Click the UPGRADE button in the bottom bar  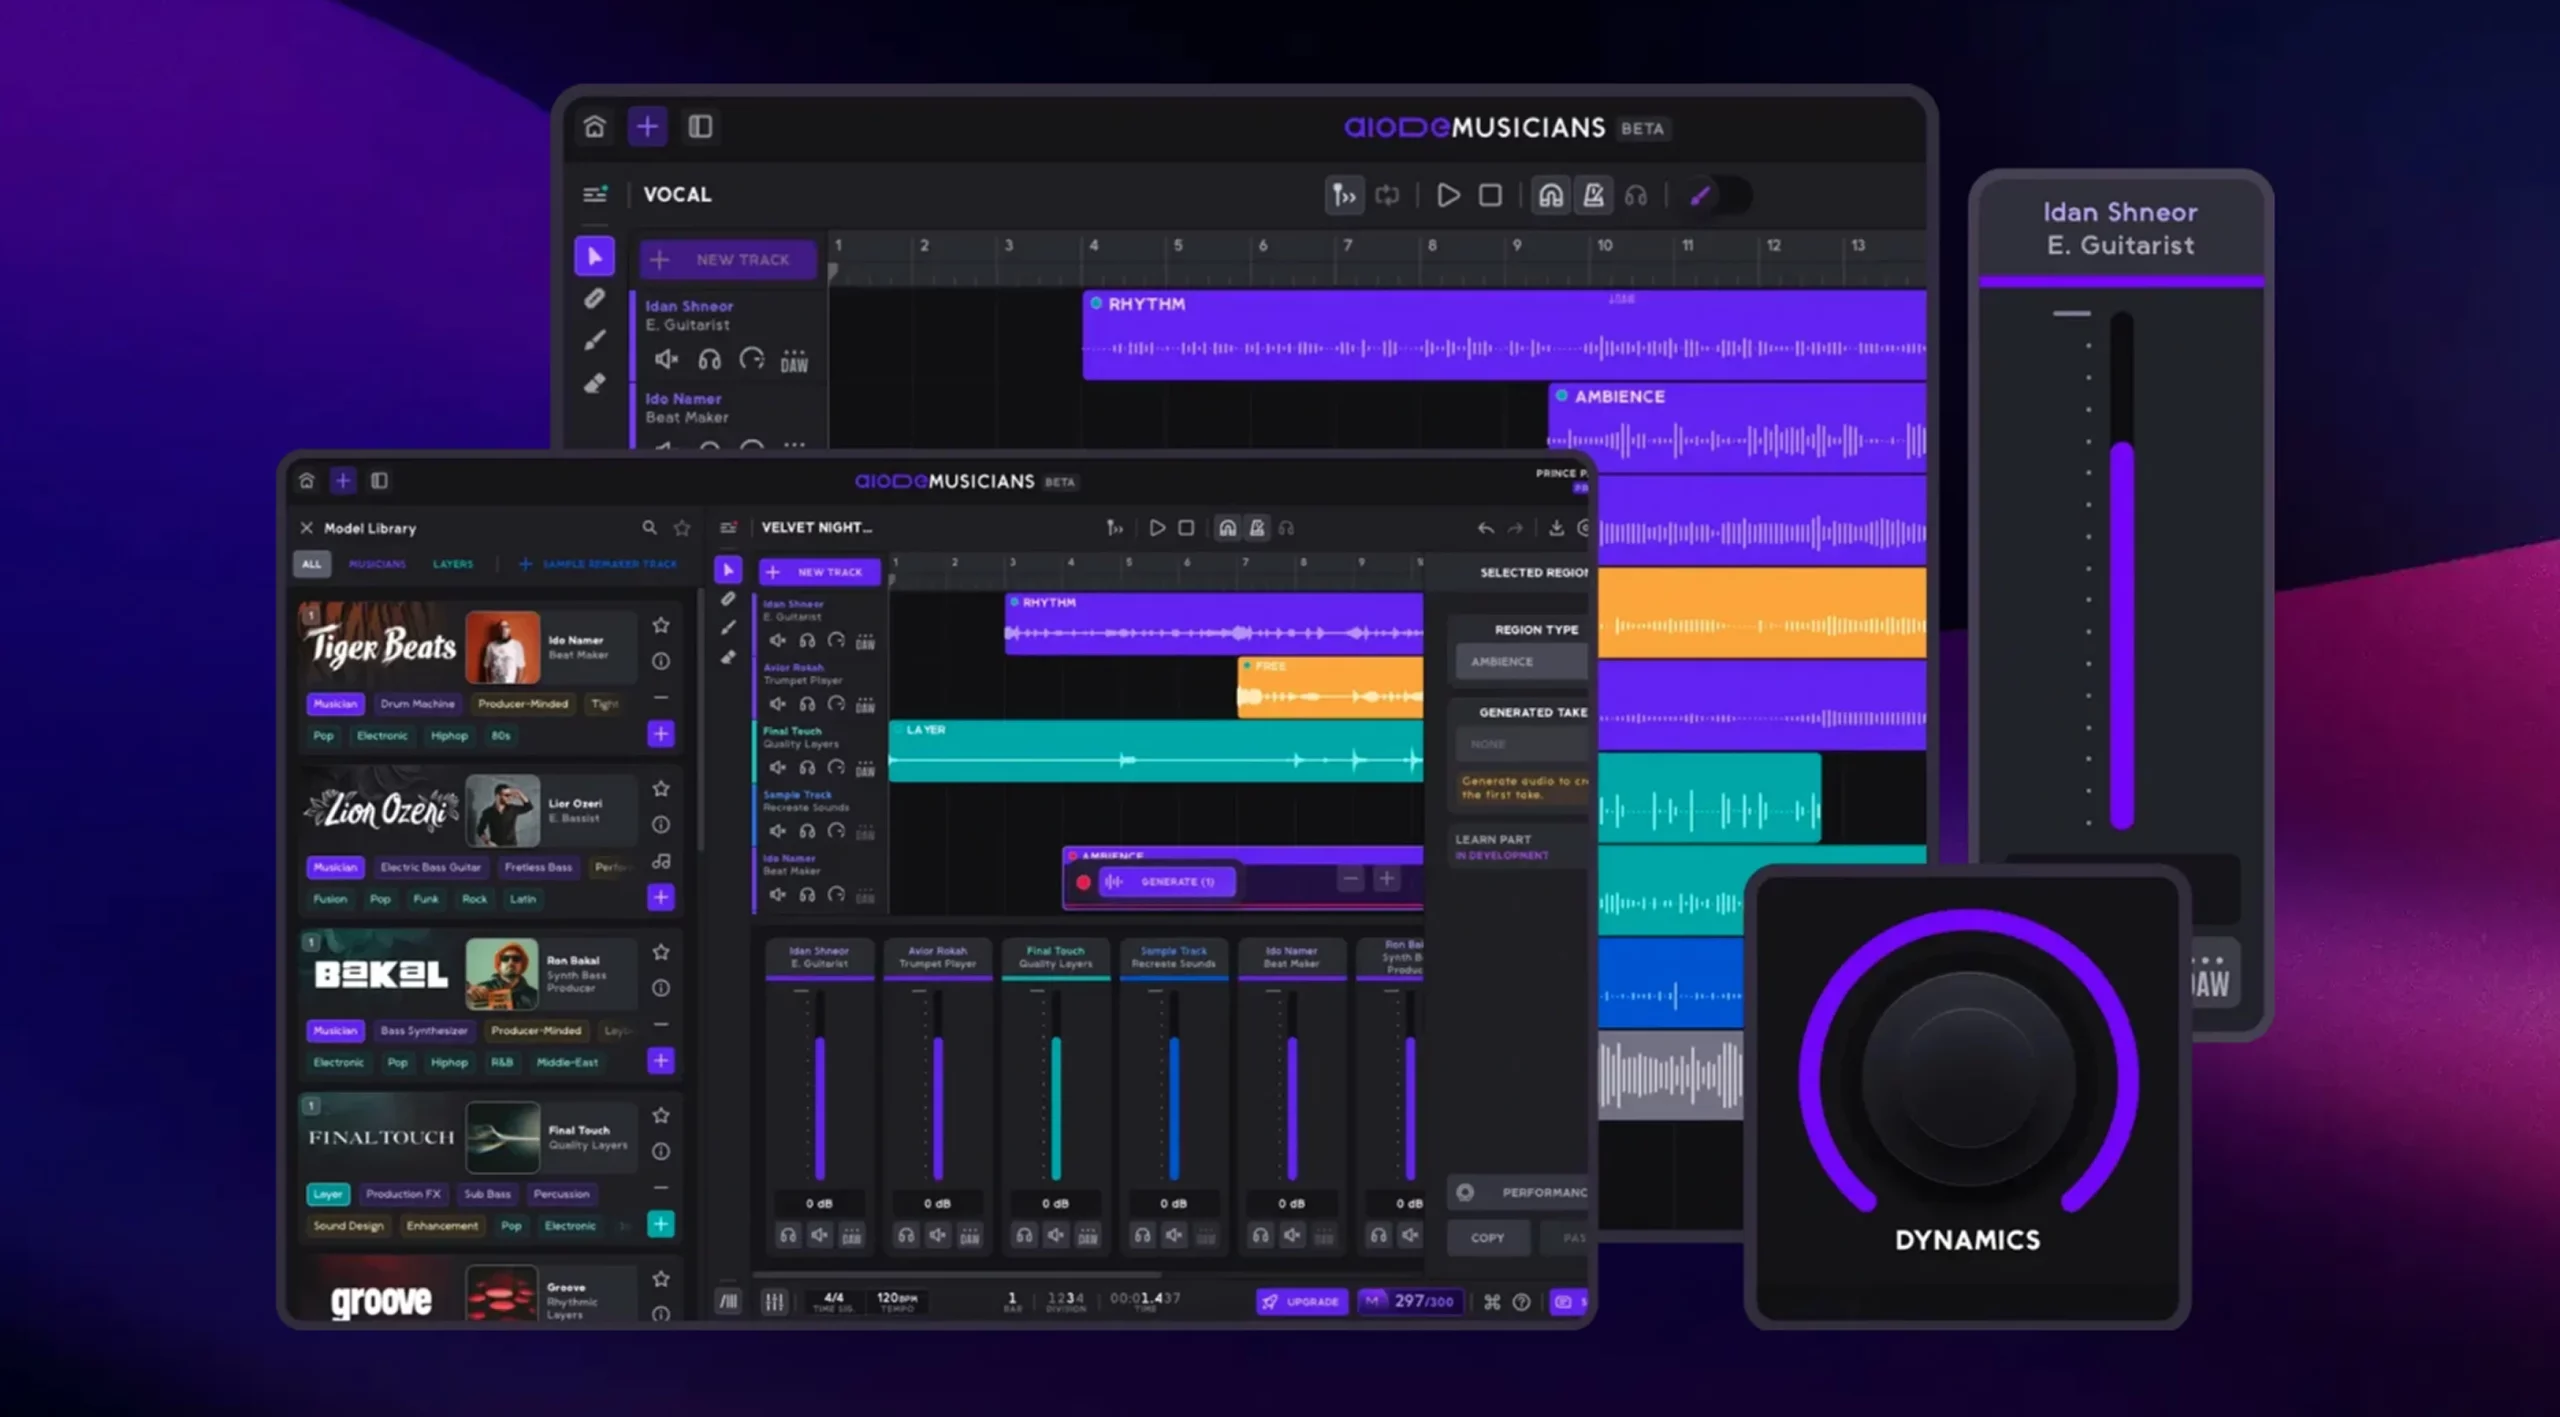coord(1301,1301)
